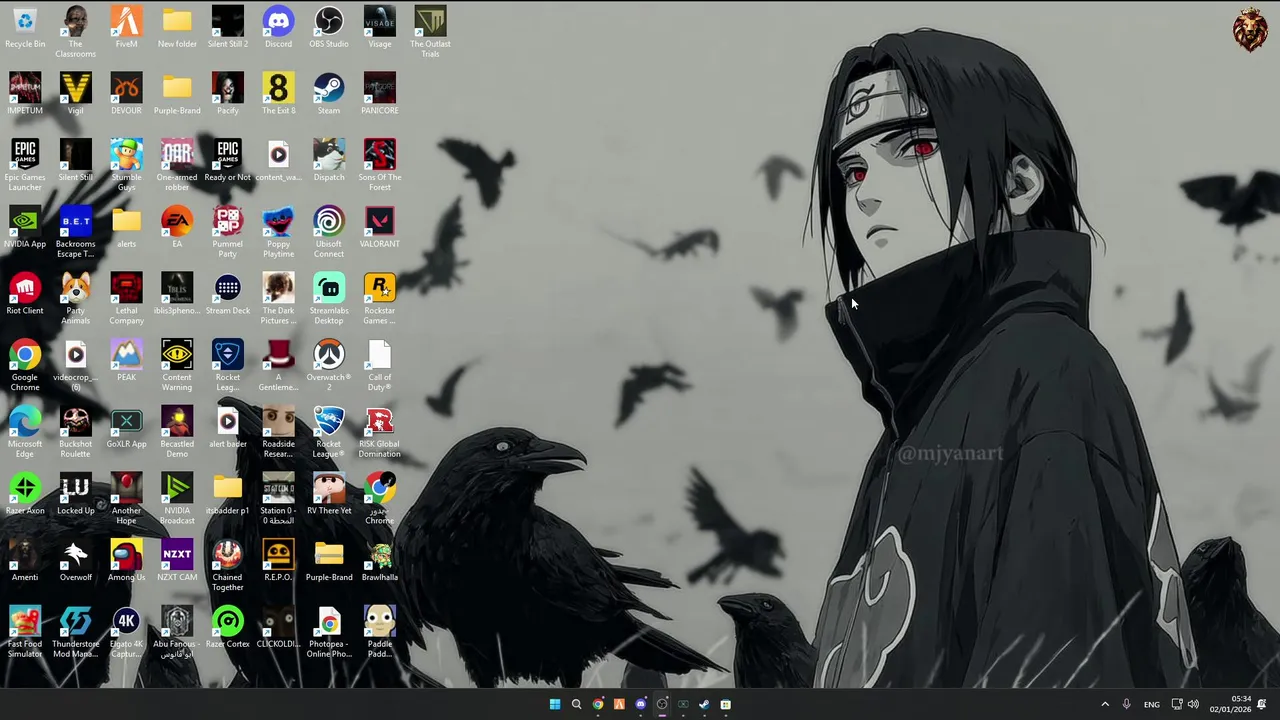
Task: Click the microphone tray icon
Action: click(x=1127, y=704)
